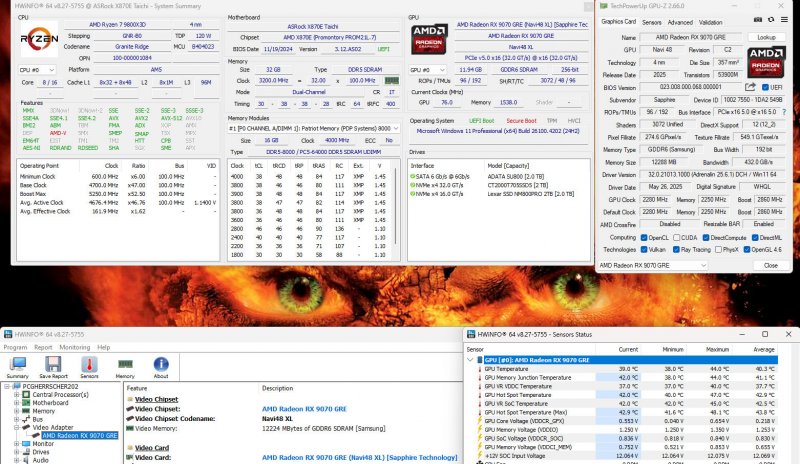This screenshot has width=800, height=464.
Task: Click the Close button in GPU-Z
Action: [770, 266]
